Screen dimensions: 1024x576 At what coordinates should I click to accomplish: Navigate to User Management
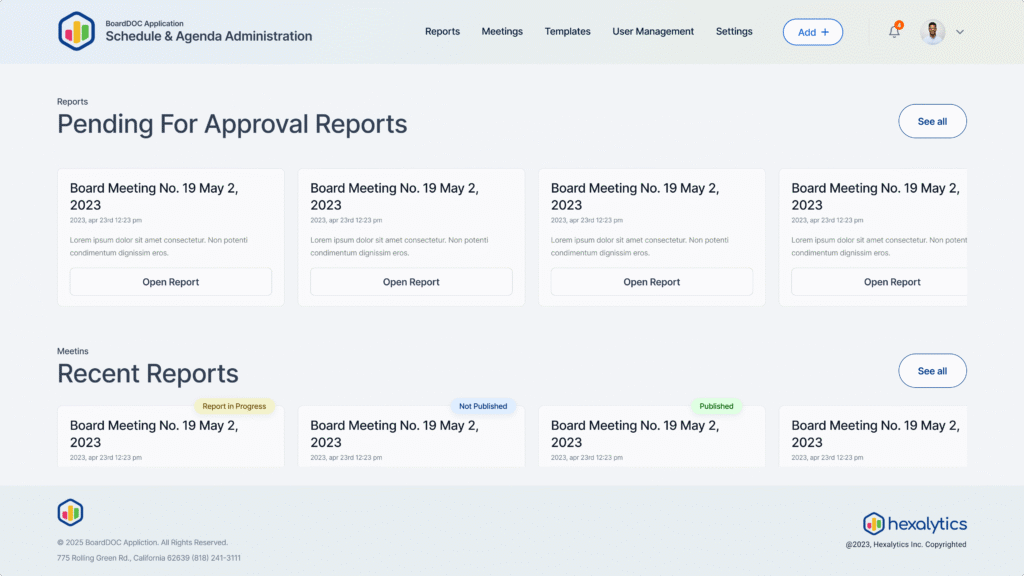pos(653,32)
